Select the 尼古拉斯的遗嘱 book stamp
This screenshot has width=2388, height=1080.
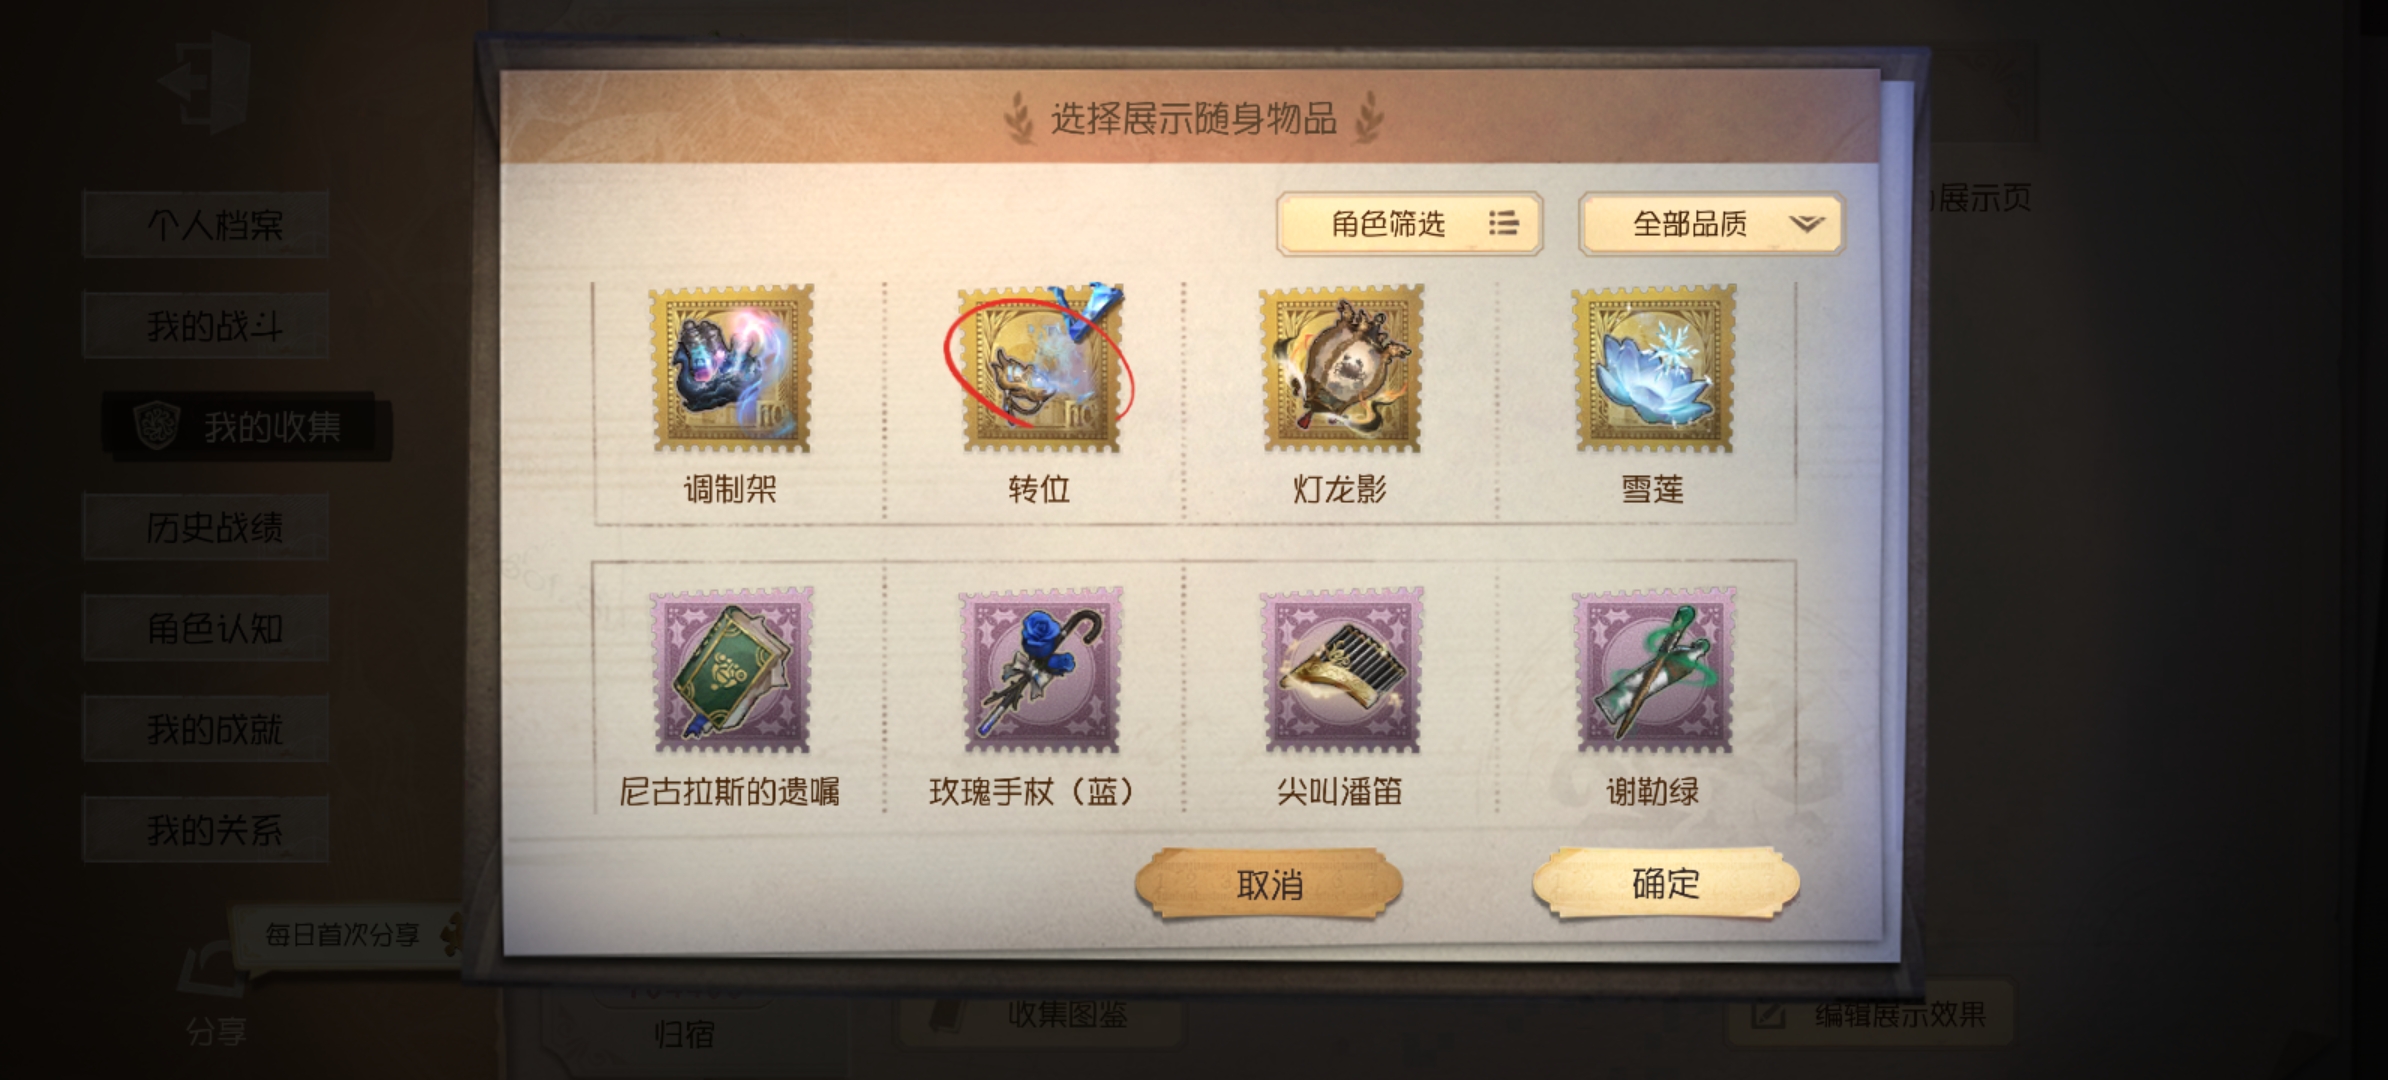click(731, 670)
